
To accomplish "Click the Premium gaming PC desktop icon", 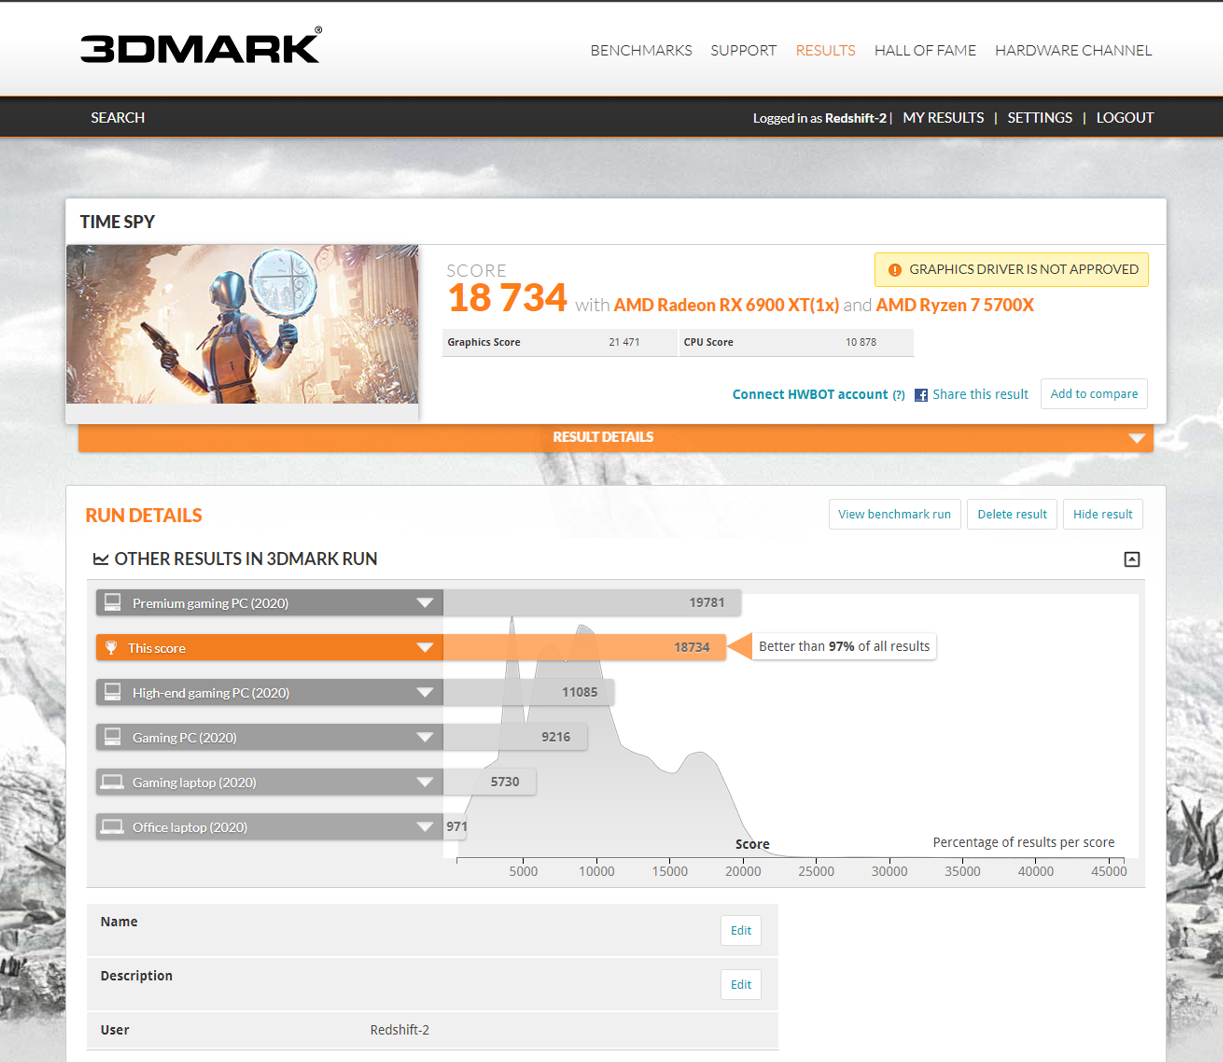I will click(113, 603).
